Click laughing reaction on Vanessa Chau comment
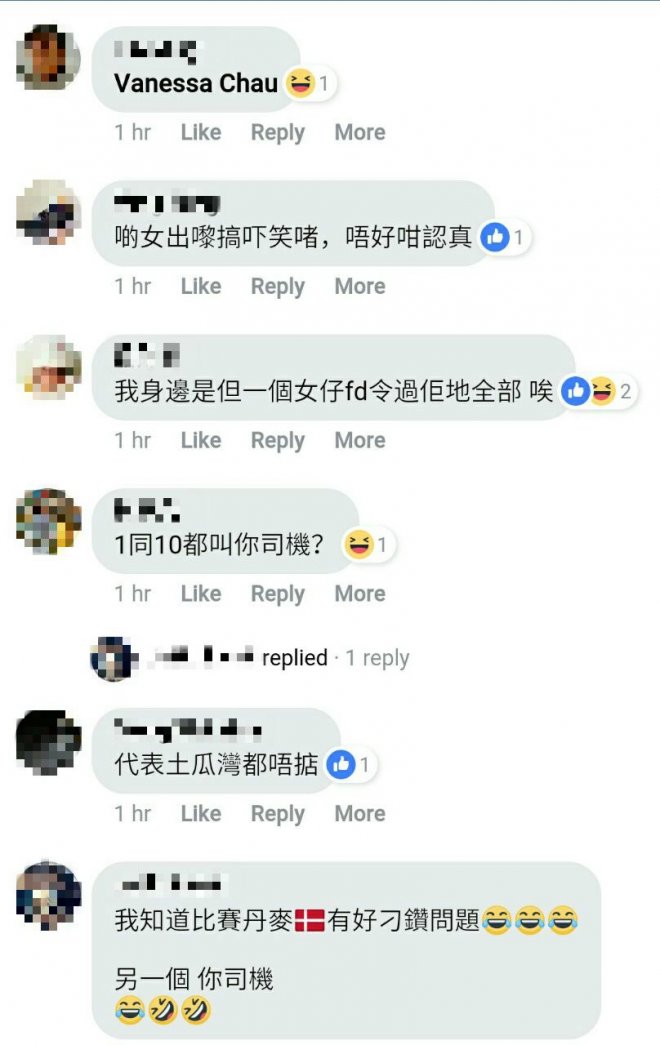The height and width of the screenshot is (1045, 660). pyautogui.click(x=300, y=83)
